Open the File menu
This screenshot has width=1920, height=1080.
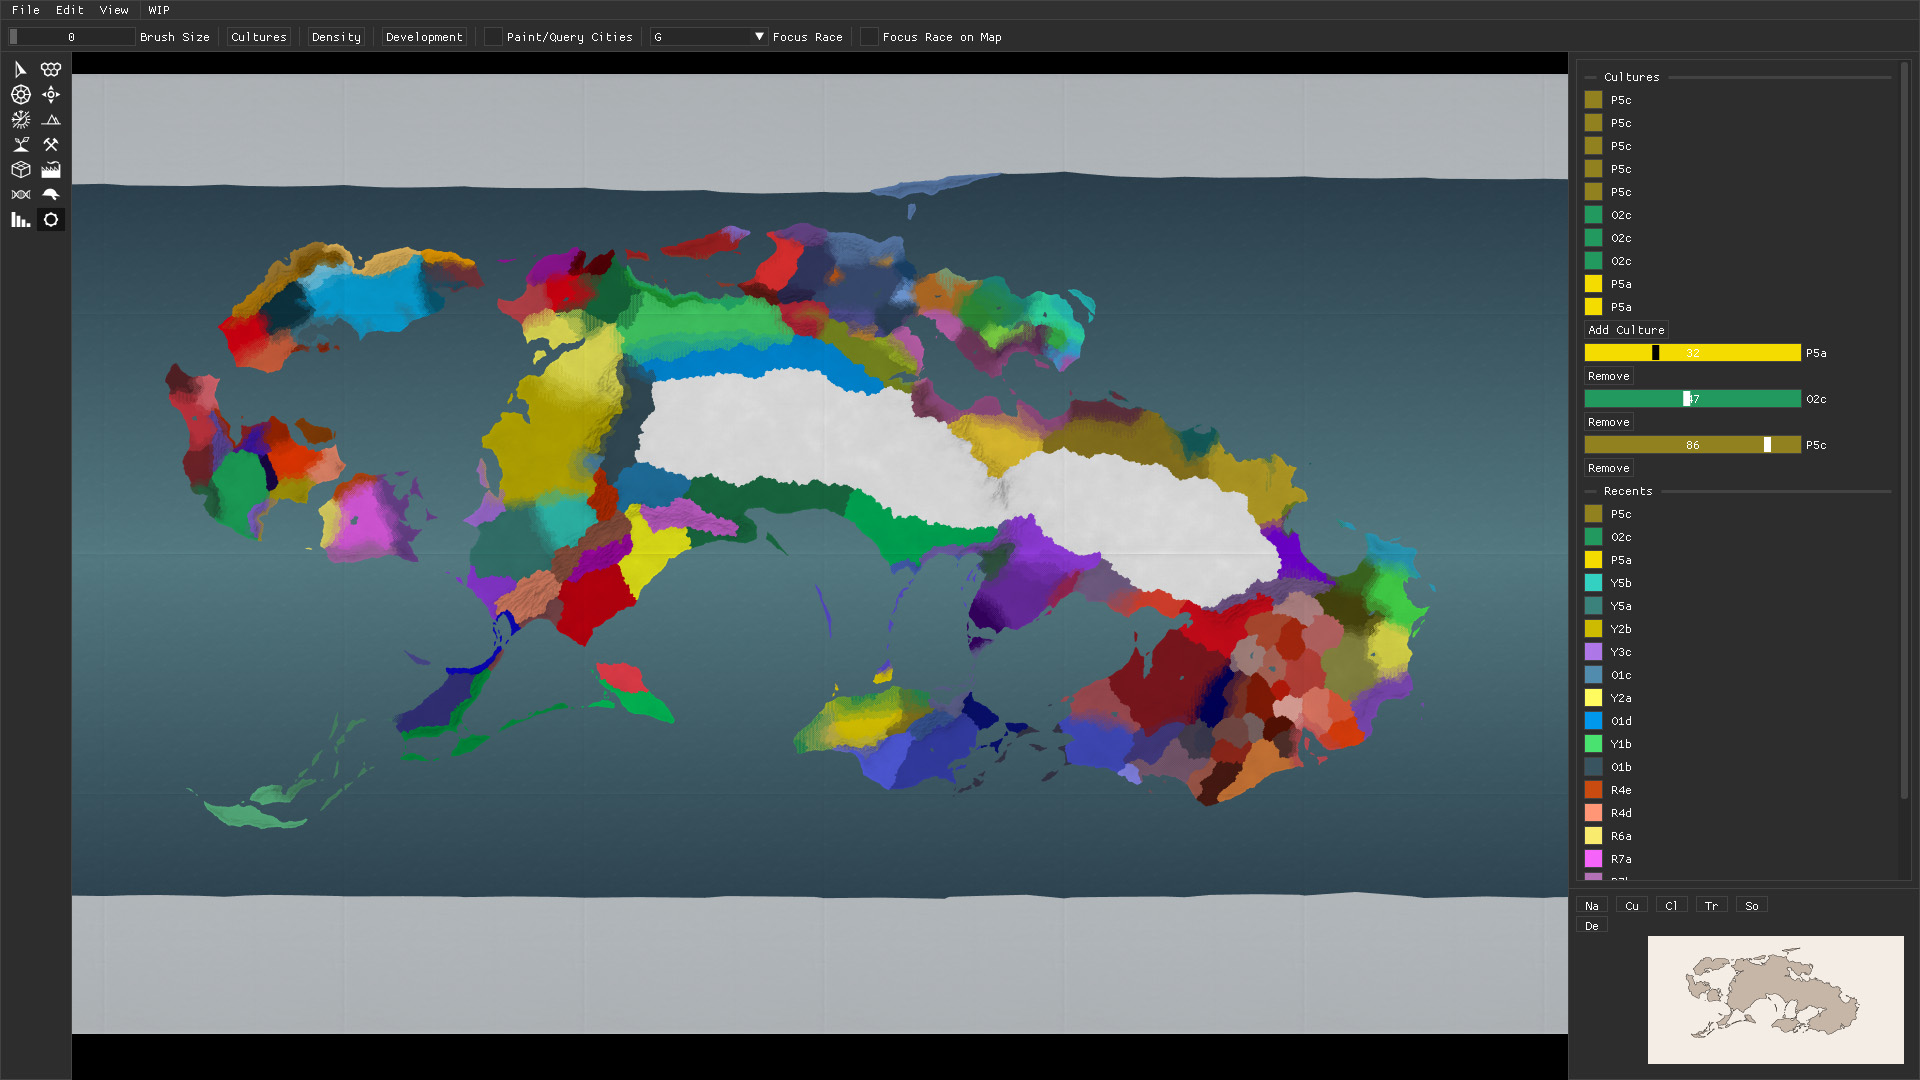[x=26, y=10]
